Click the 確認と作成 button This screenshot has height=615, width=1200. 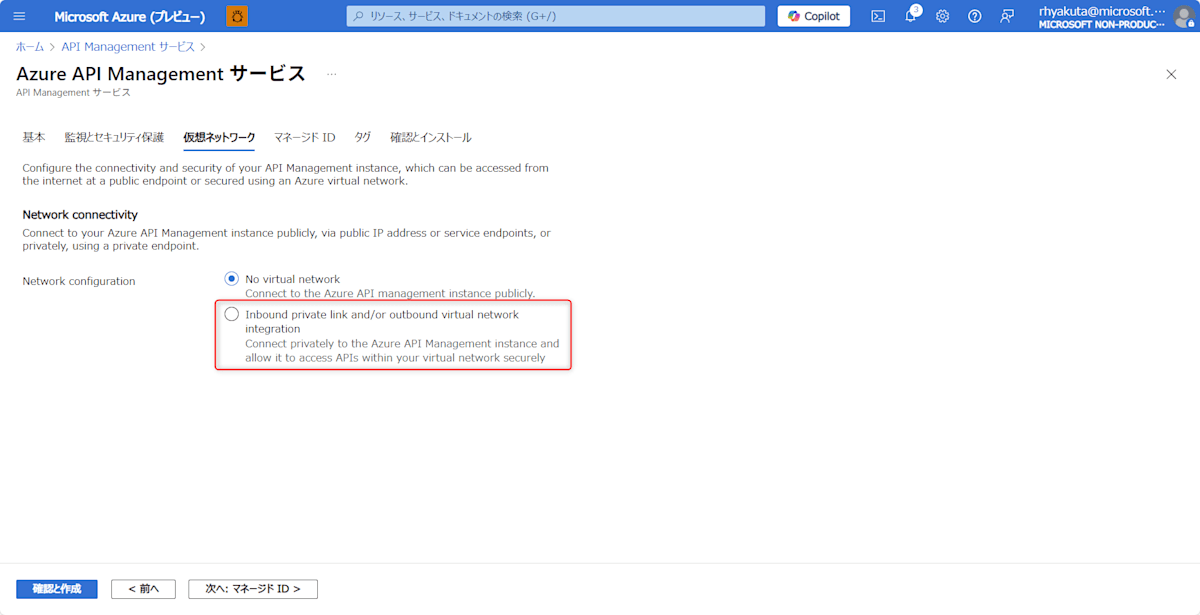click(x=57, y=589)
